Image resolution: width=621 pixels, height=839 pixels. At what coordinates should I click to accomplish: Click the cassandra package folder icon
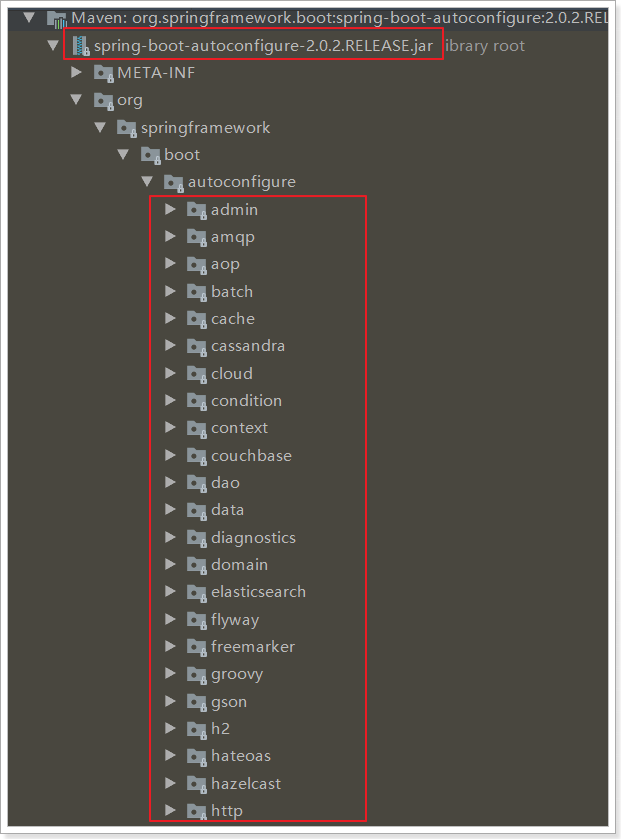click(x=196, y=347)
